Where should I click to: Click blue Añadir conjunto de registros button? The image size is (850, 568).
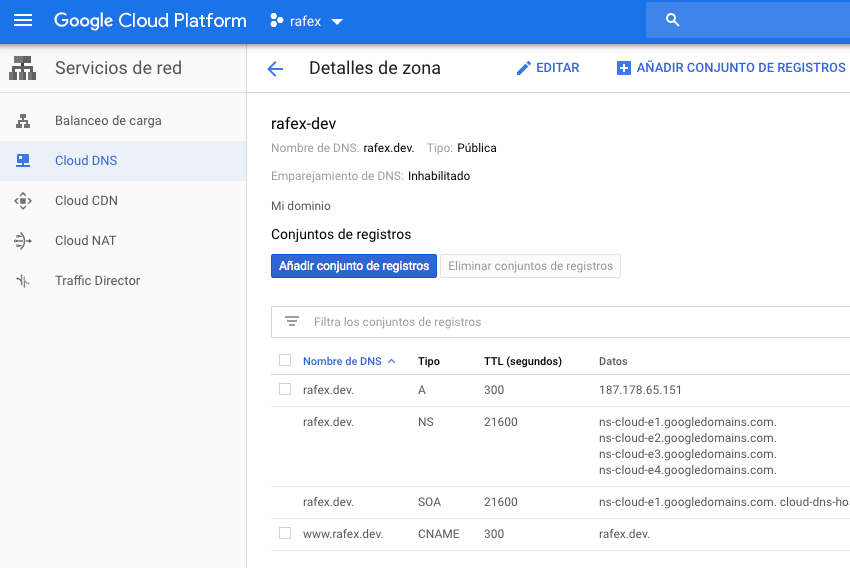click(x=354, y=266)
